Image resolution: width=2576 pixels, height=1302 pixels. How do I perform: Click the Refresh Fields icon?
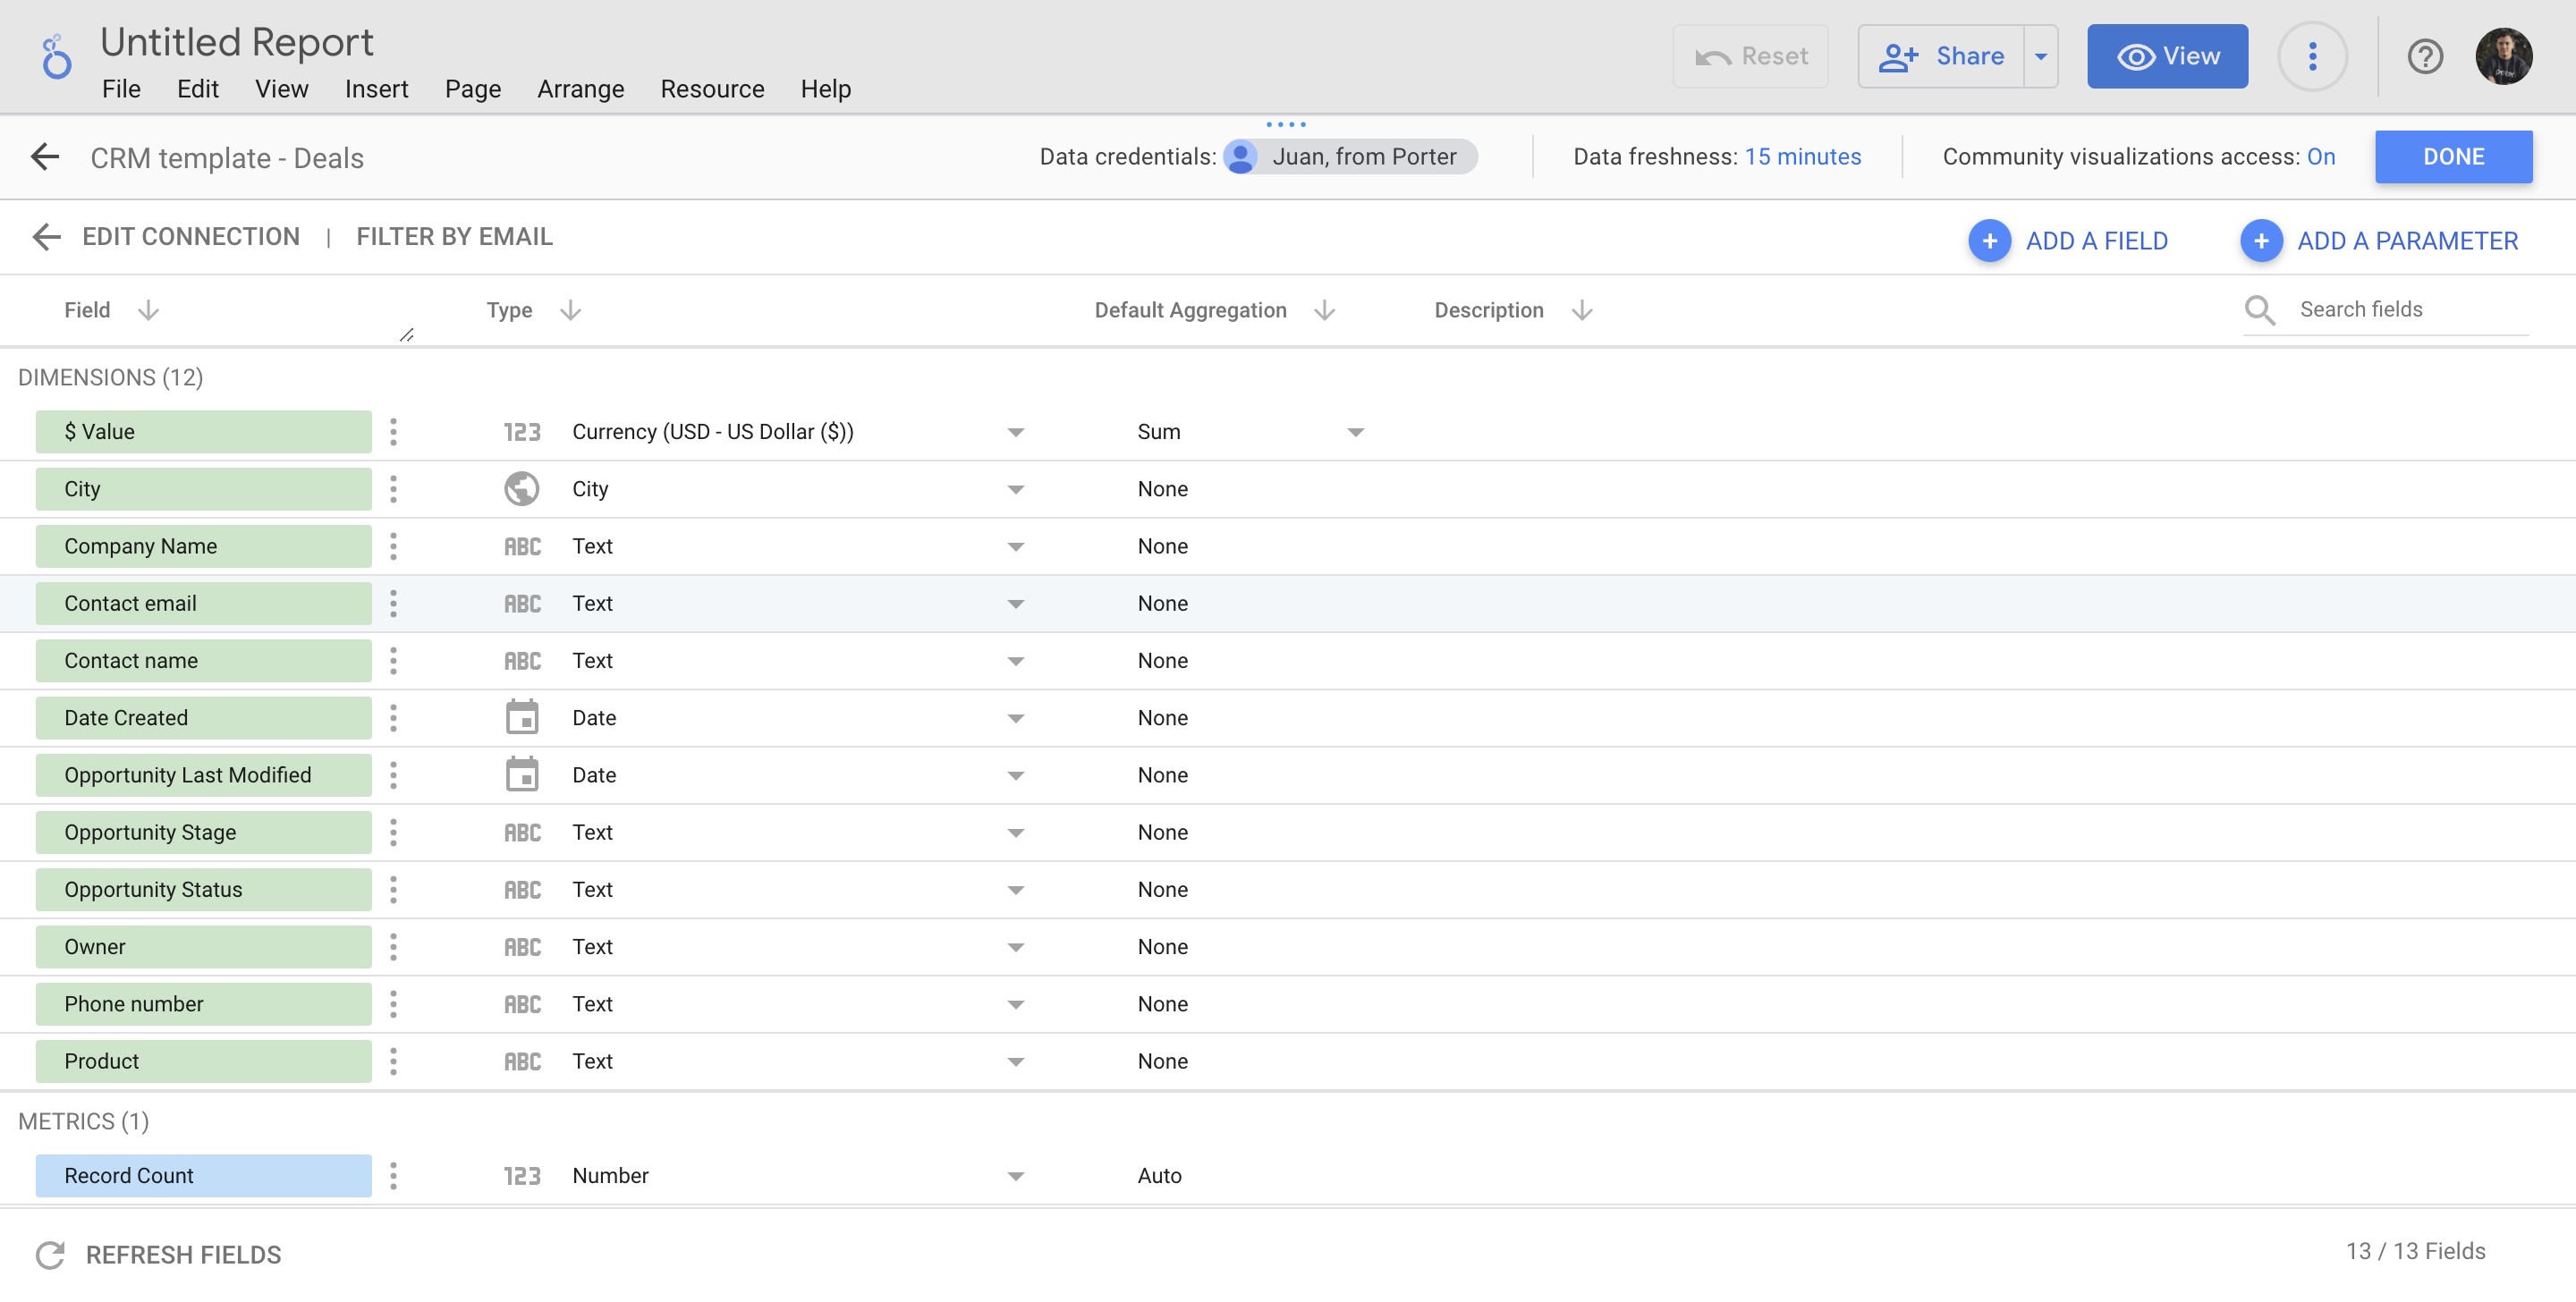click(x=52, y=1253)
